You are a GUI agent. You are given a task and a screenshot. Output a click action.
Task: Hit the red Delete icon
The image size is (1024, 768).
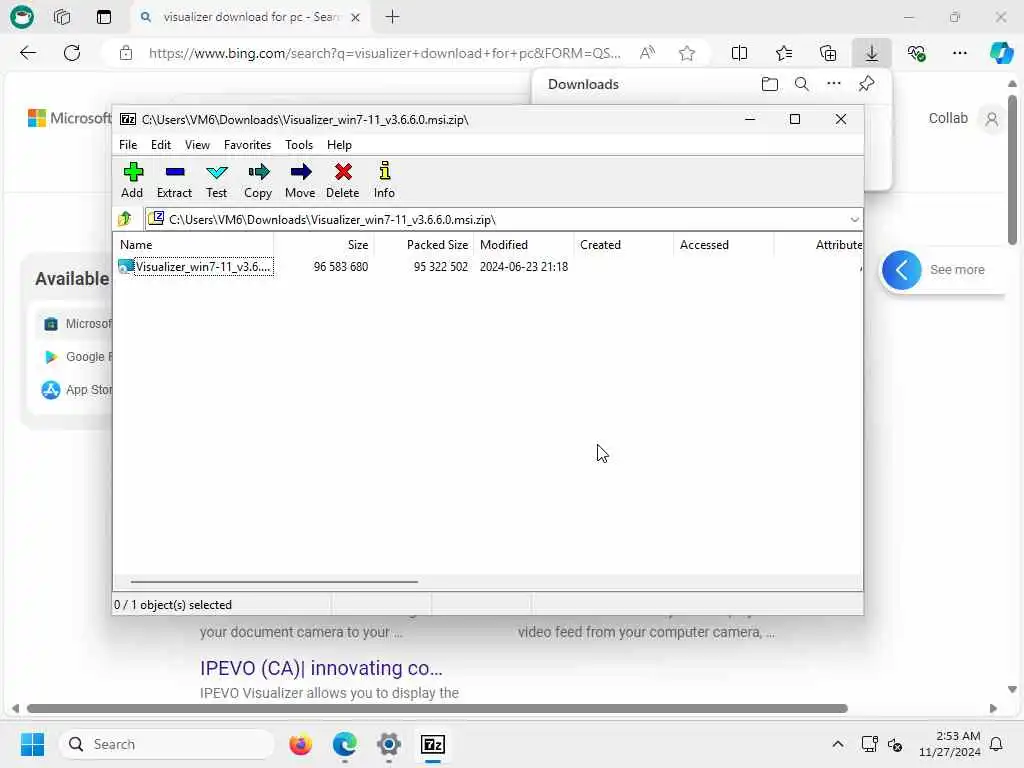click(x=342, y=180)
